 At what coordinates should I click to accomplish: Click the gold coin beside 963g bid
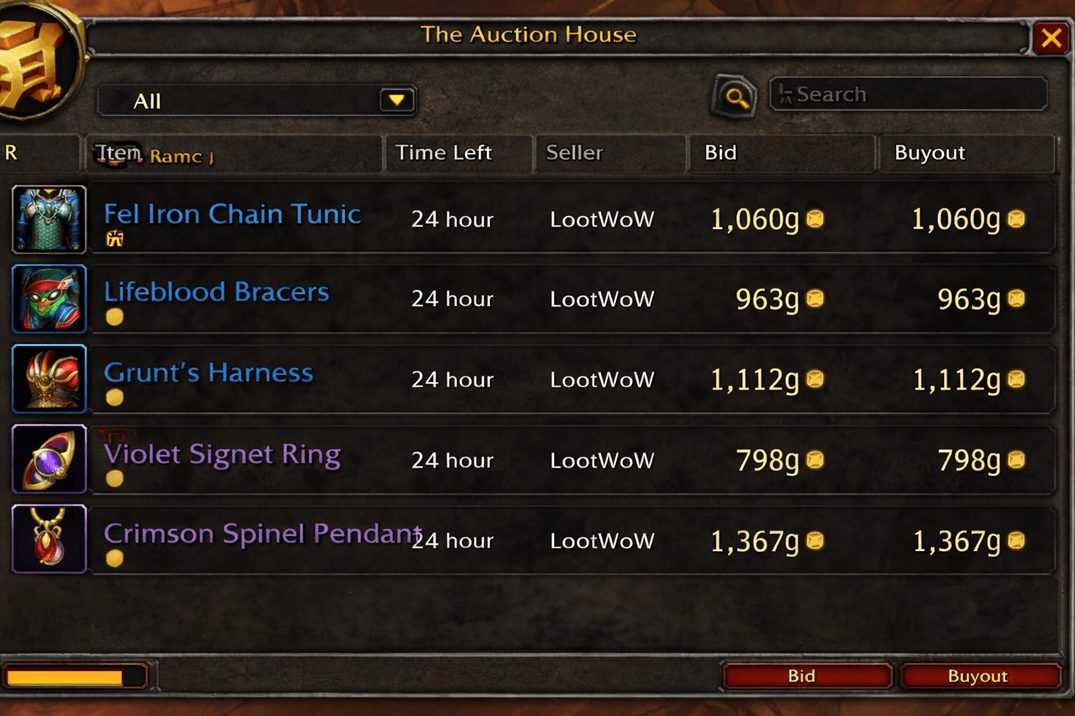point(815,299)
